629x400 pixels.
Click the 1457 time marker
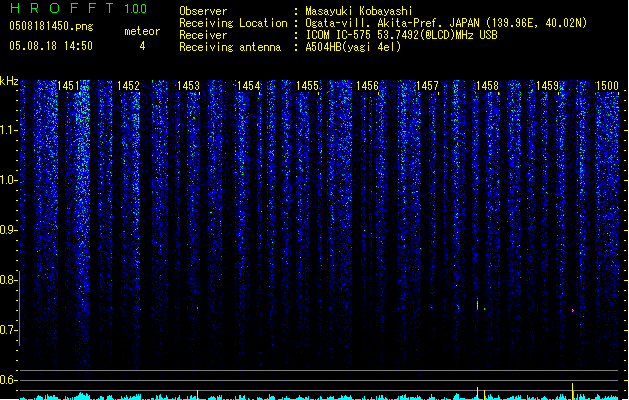(428, 86)
